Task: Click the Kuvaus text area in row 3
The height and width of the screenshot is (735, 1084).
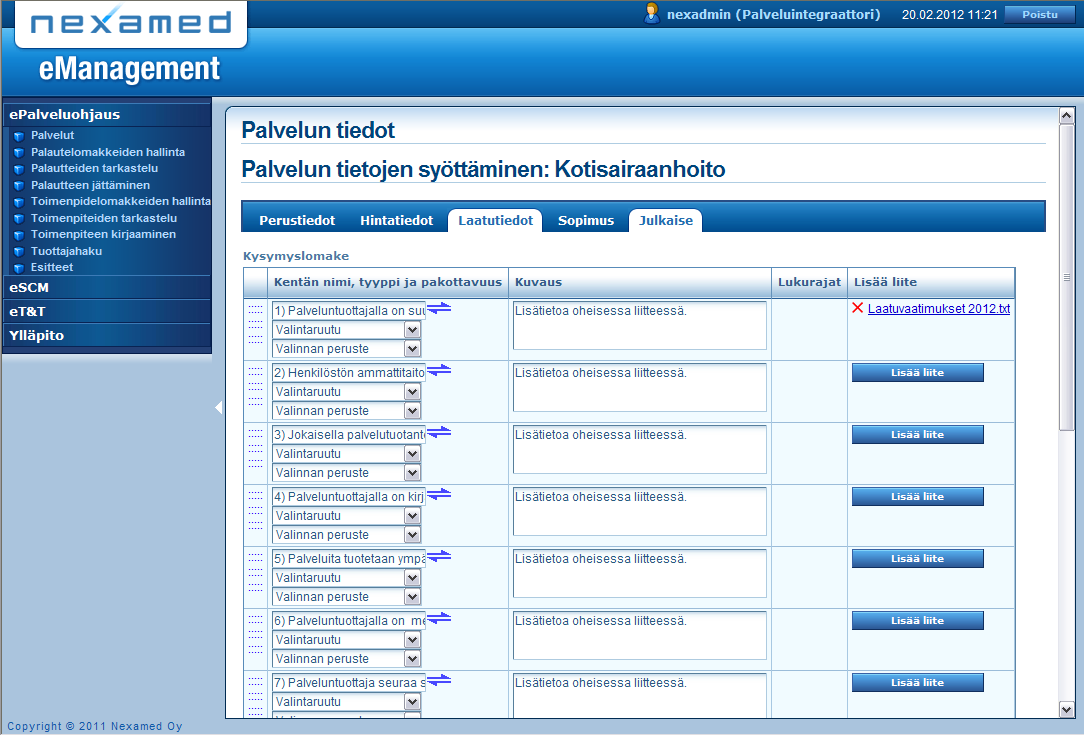Action: coord(639,449)
